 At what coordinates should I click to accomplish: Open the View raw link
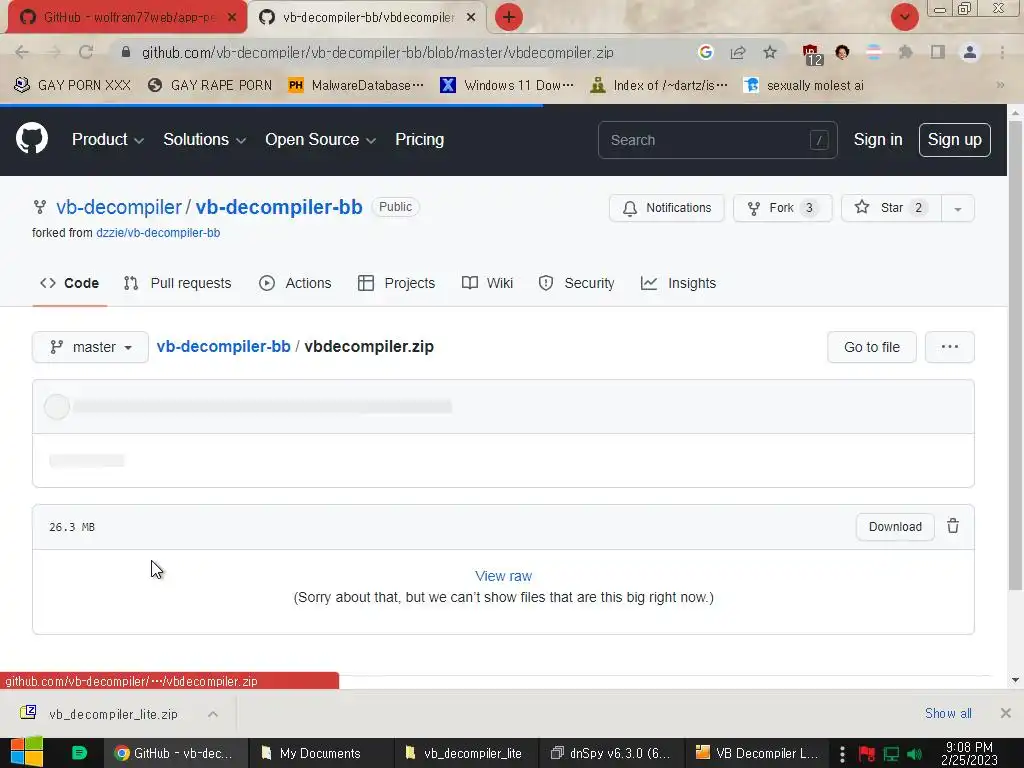504,576
